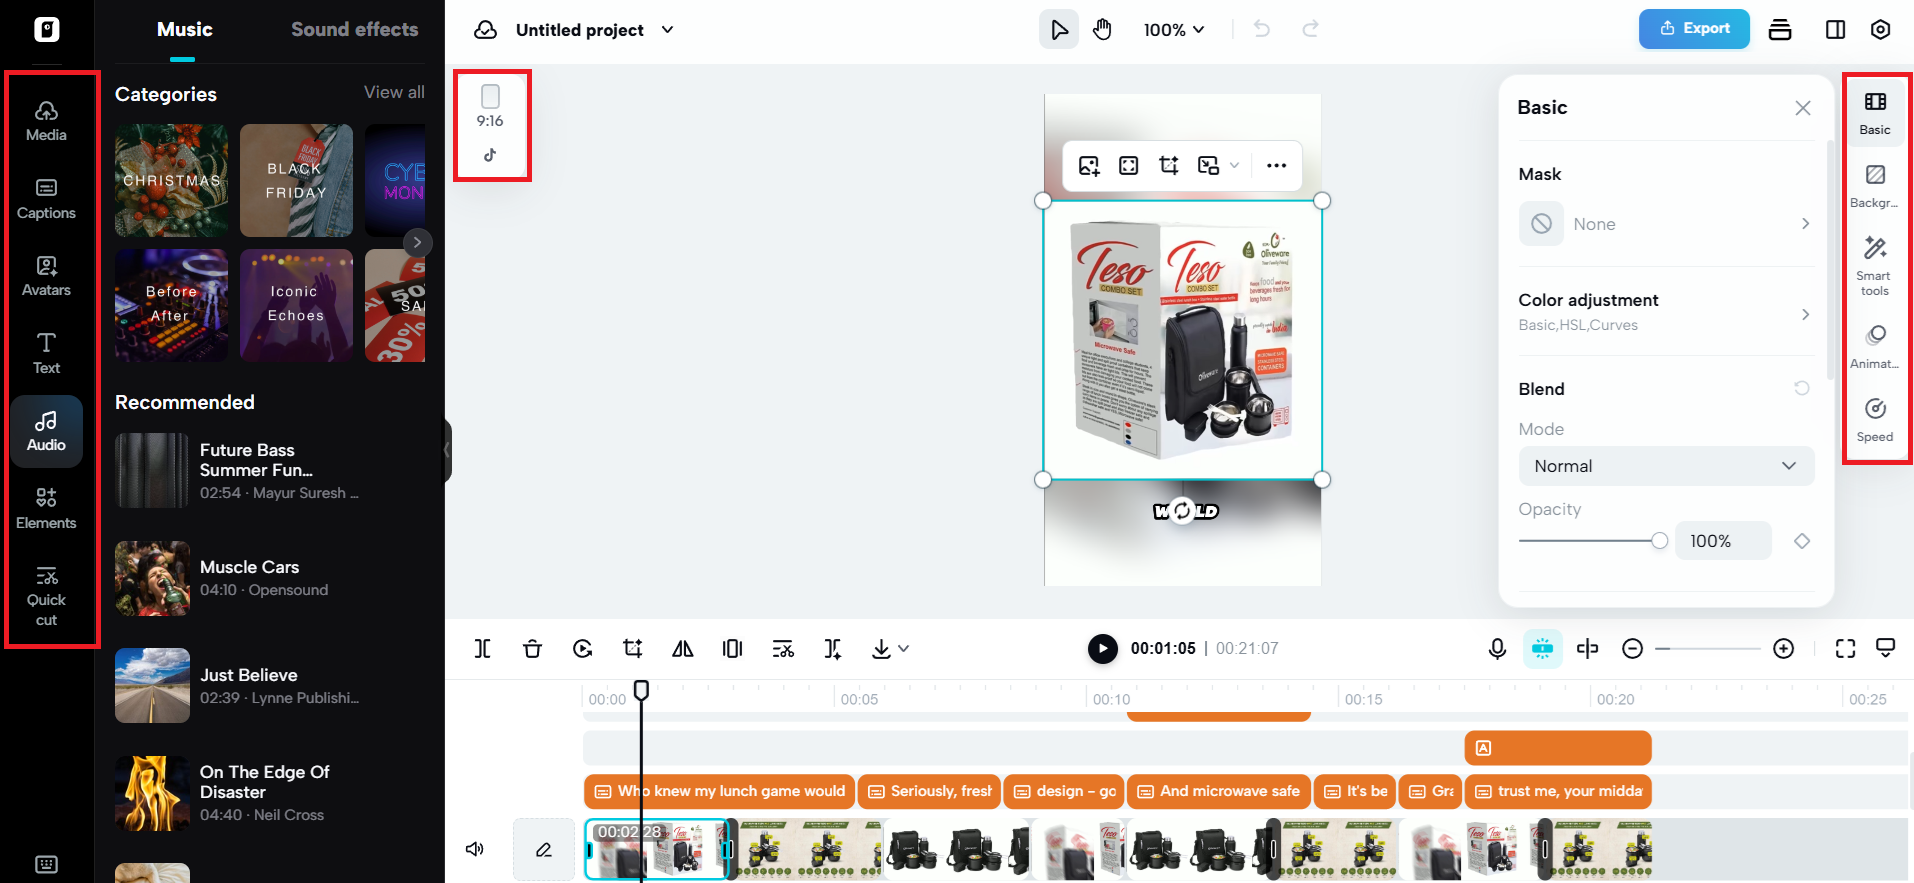Open the layout switcher icon in top bar
1914x883 pixels.
pyautogui.click(x=1835, y=29)
